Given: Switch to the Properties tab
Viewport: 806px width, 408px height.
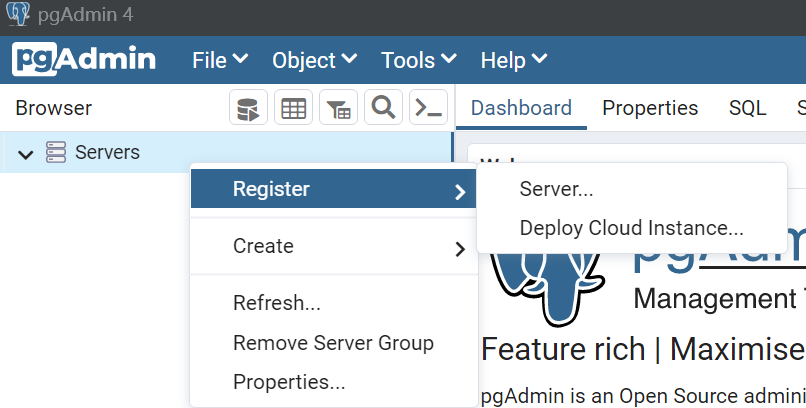Looking at the screenshot, I should (650, 108).
